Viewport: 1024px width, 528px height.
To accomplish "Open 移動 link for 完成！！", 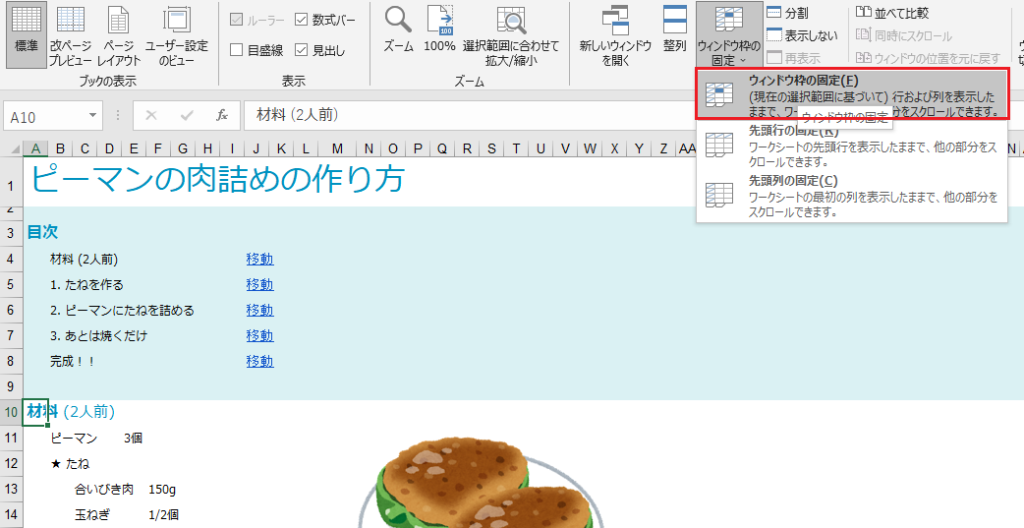I will tap(260, 361).
